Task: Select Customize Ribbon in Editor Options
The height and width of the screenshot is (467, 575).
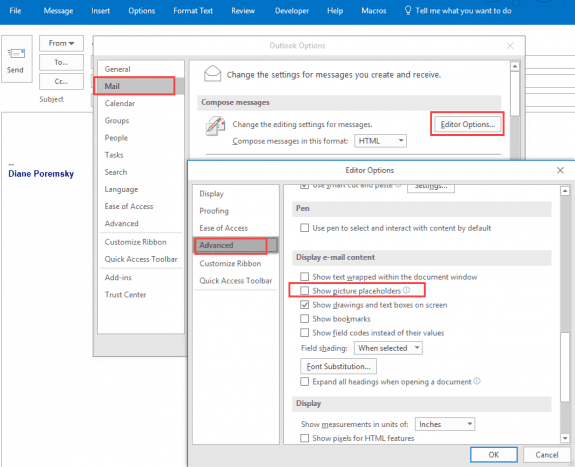Action: pos(236,263)
